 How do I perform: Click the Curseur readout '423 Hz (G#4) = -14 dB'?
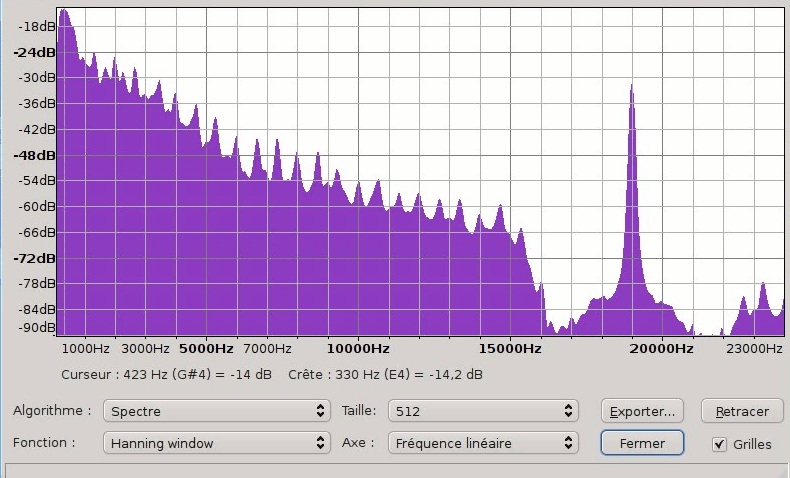pos(198,375)
